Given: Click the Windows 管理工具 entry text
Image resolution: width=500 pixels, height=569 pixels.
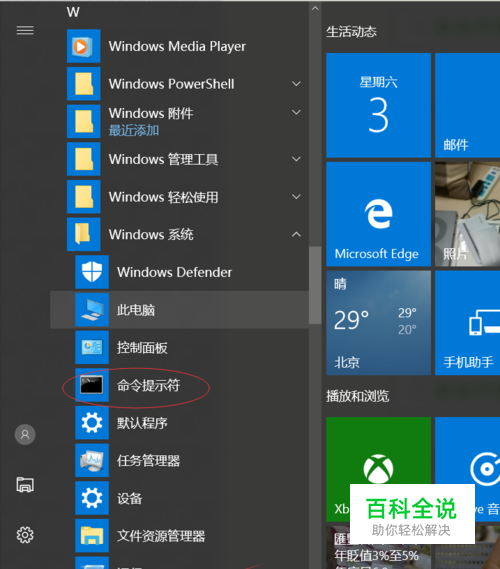Looking at the screenshot, I should [163, 159].
